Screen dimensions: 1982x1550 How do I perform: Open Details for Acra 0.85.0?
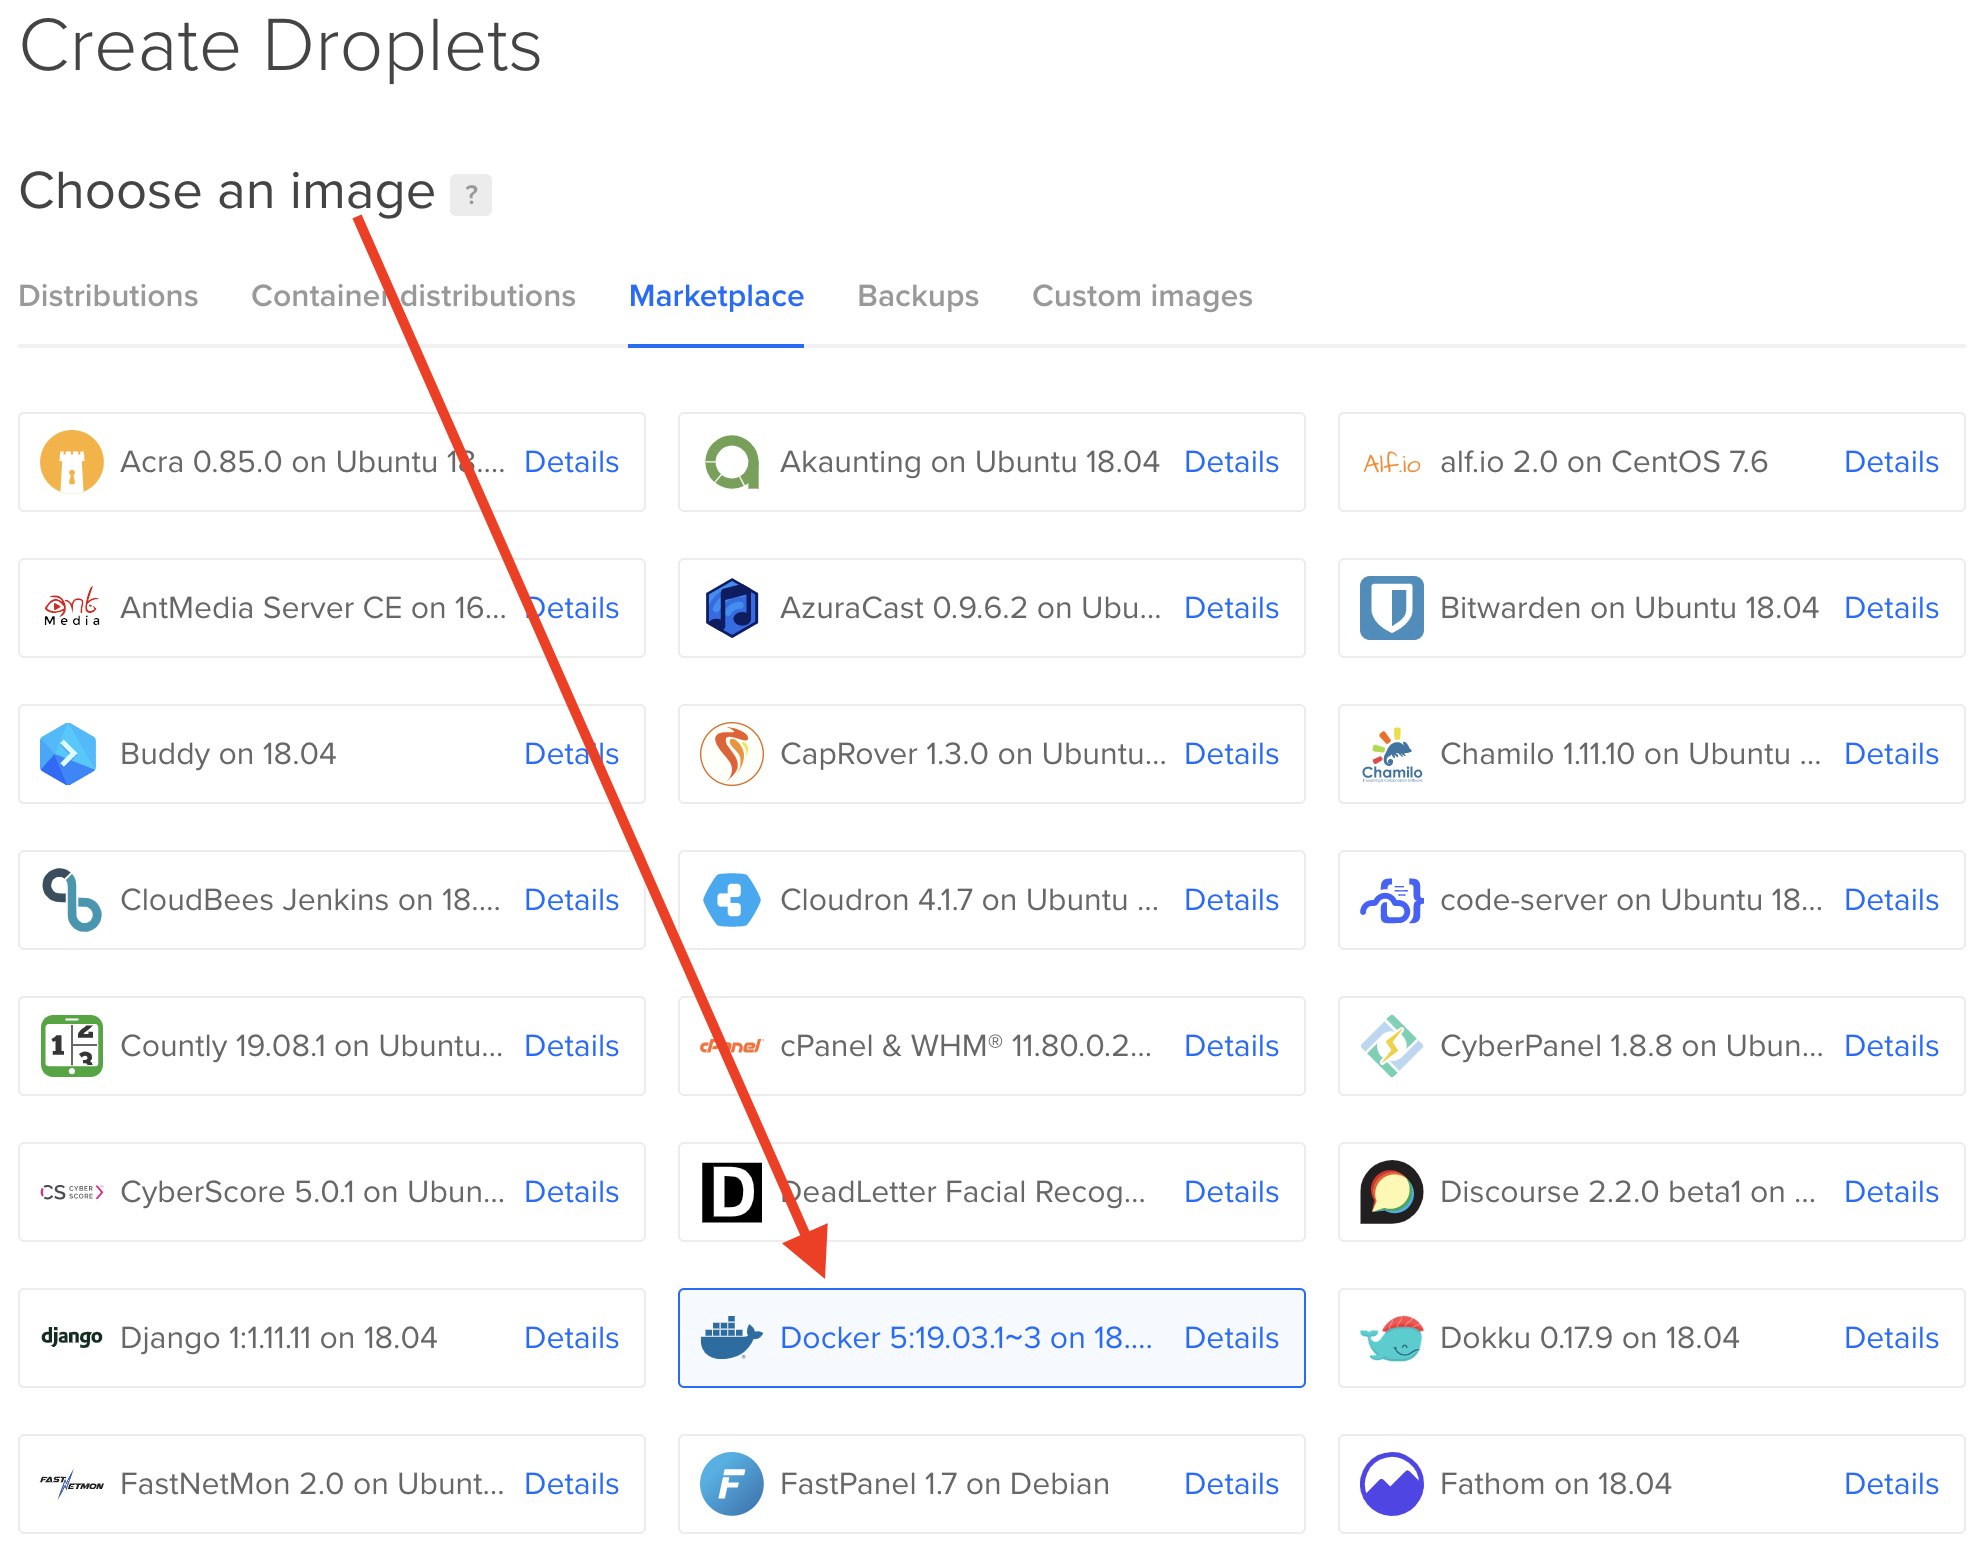click(571, 462)
